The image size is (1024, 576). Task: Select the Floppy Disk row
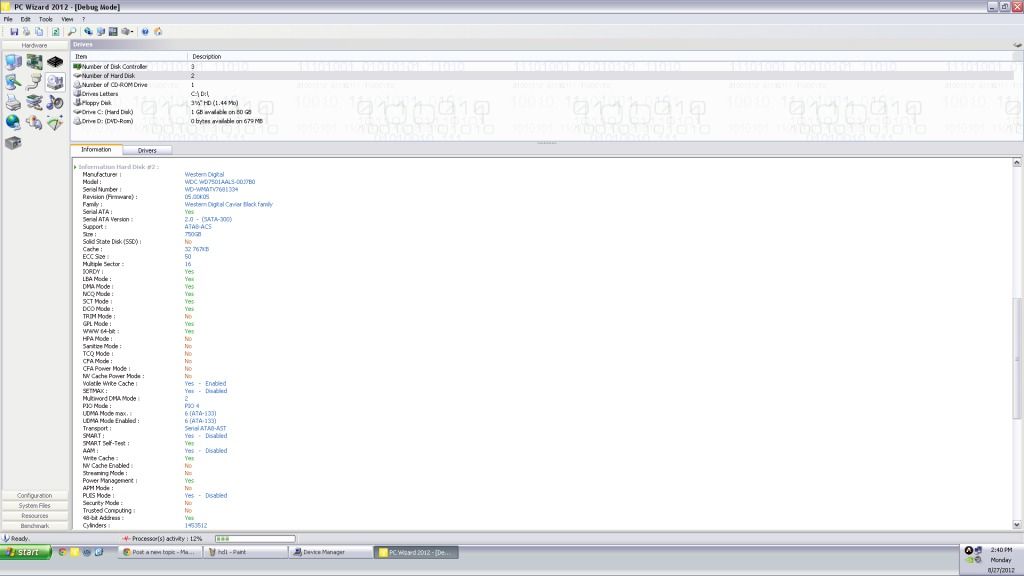pos(543,103)
